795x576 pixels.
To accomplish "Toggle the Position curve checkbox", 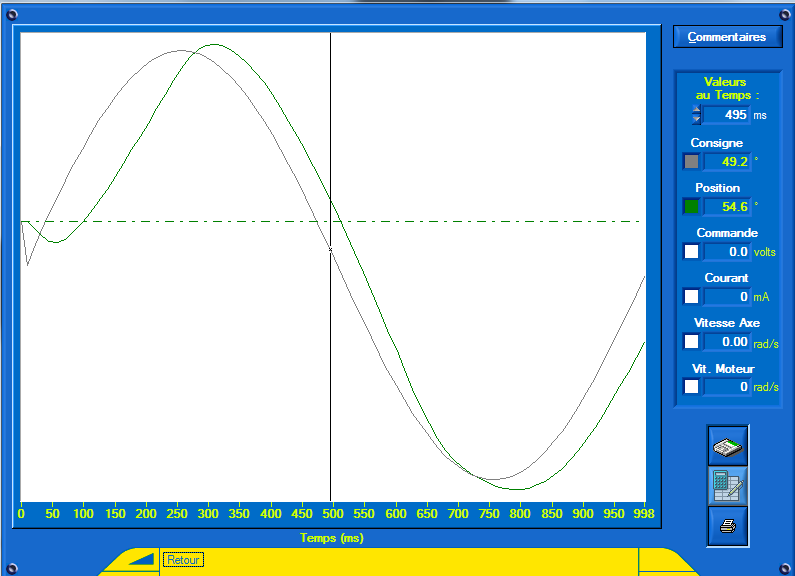I will [x=691, y=207].
